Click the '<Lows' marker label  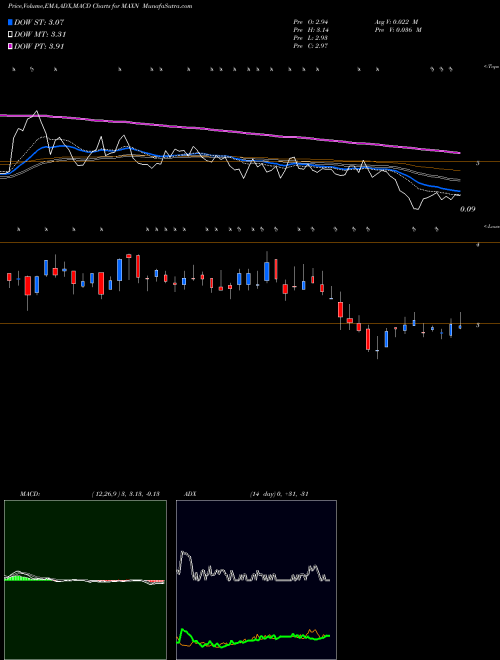(491, 226)
